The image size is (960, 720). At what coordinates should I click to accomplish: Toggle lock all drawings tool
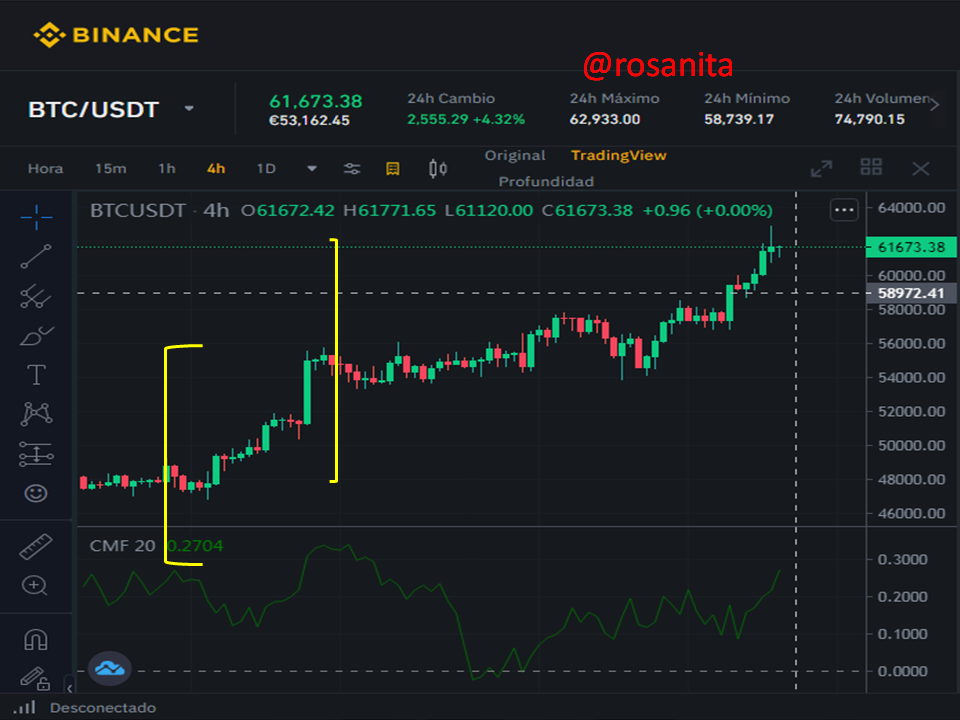click(35, 678)
